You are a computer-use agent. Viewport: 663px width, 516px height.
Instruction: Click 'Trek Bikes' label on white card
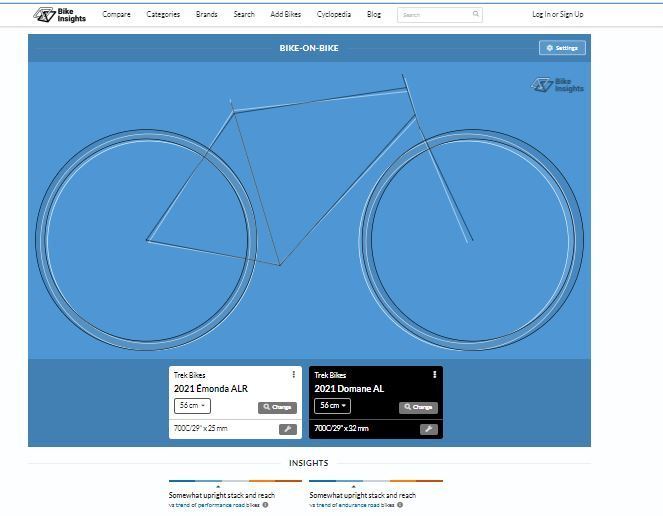tap(189, 375)
